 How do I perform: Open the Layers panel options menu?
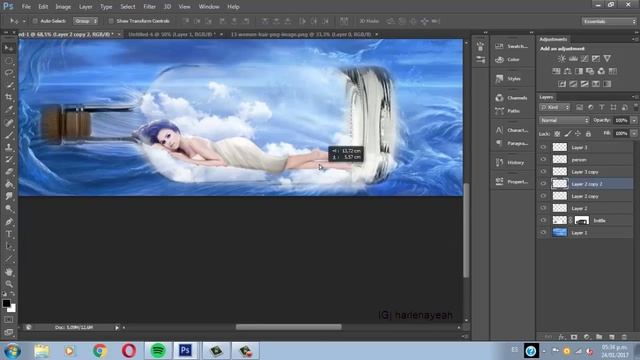(635, 97)
